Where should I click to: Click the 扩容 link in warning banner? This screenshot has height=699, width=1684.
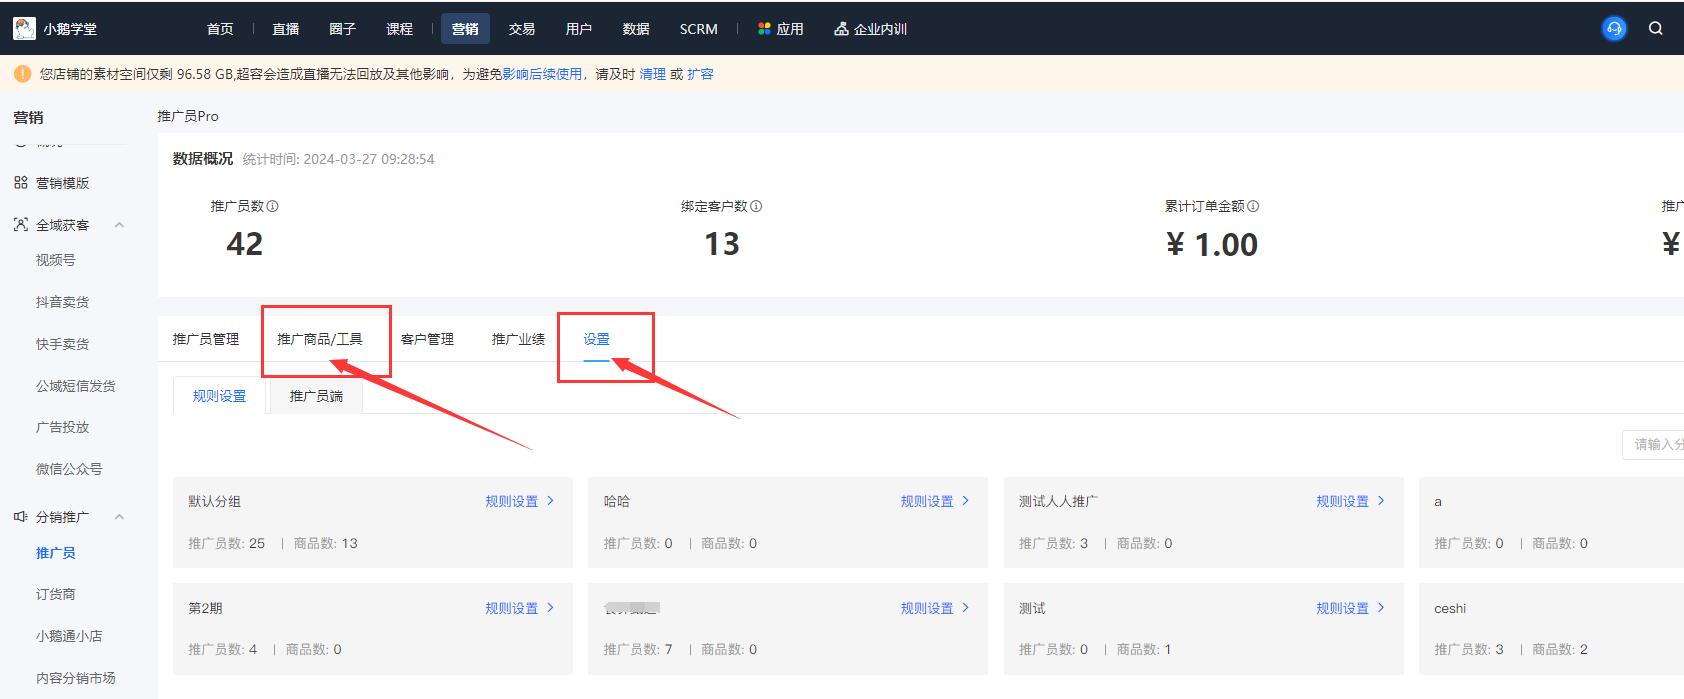pyautogui.click(x=700, y=74)
